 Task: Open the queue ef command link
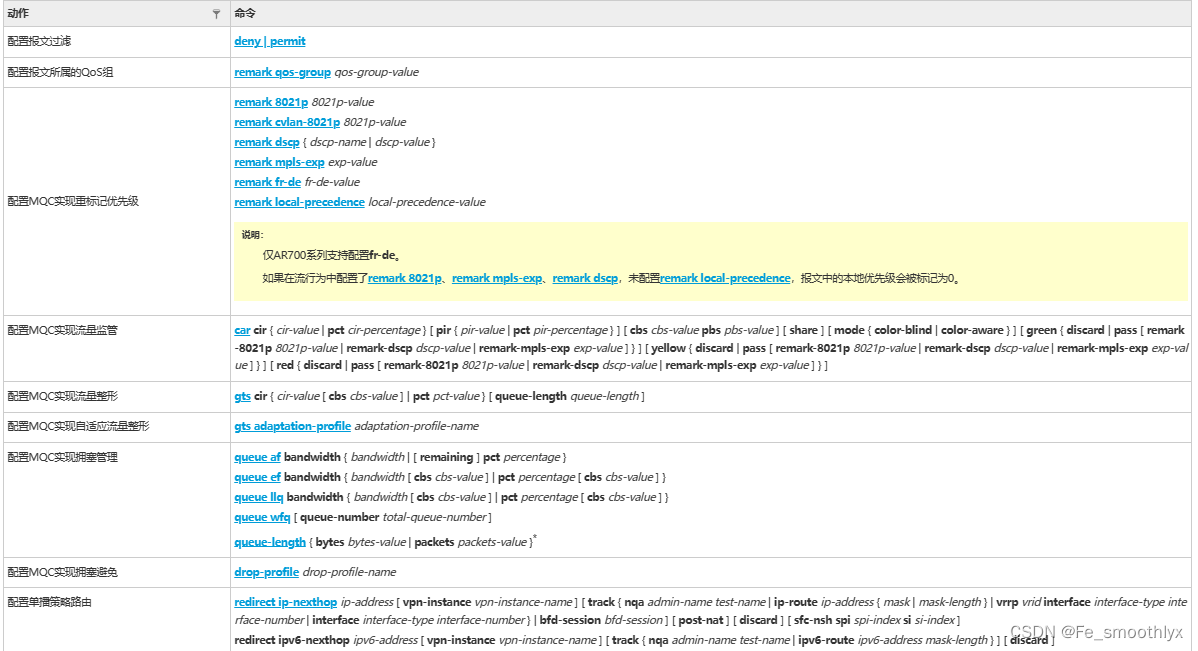click(257, 477)
